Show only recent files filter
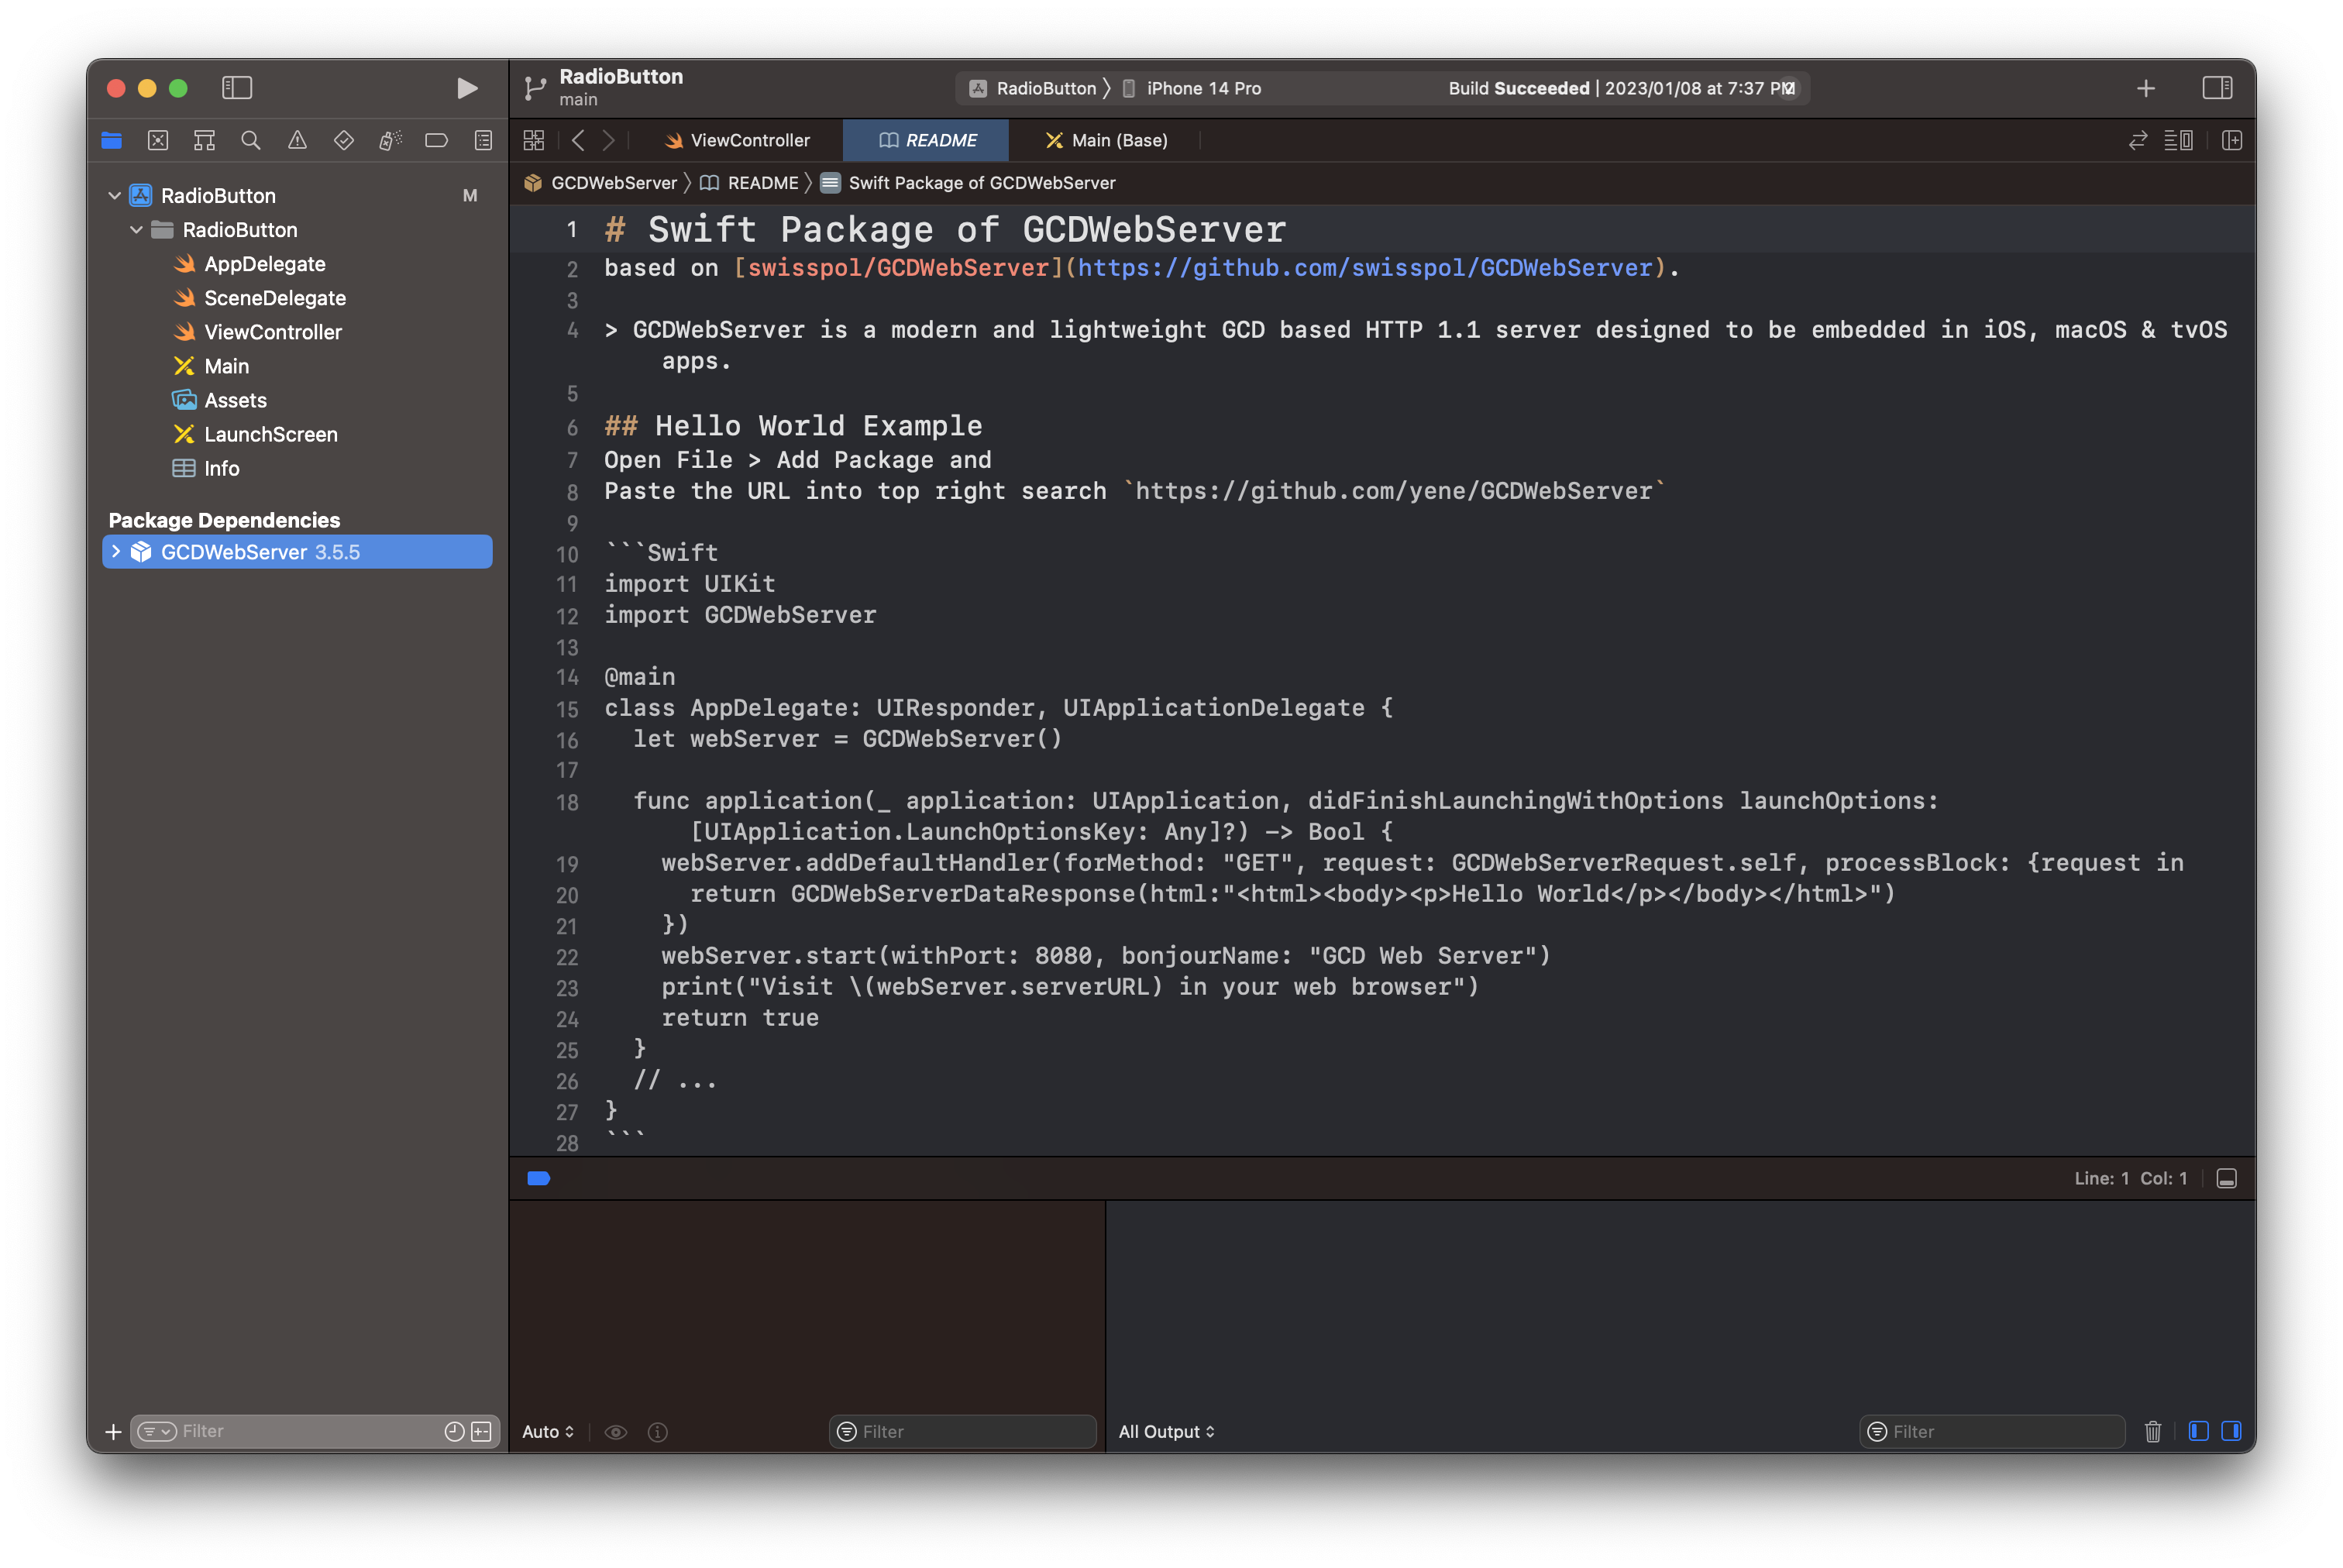The height and width of the screenshot is (1568, 2343). 454,1431
